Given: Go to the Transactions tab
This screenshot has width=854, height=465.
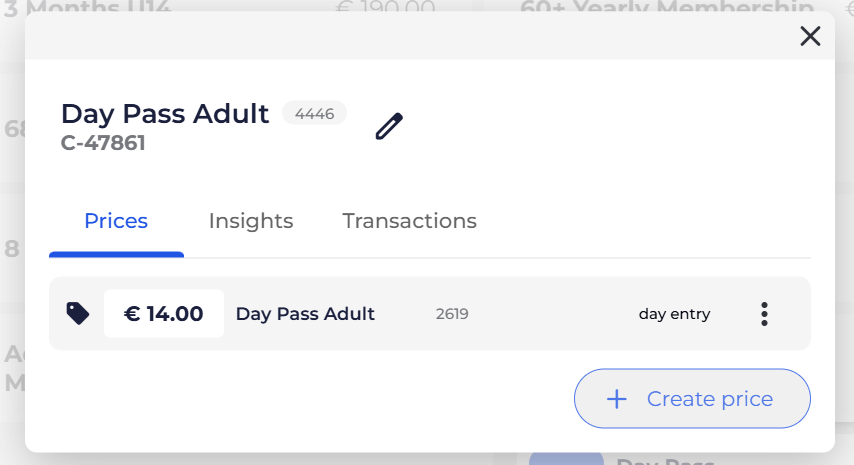Looking at the screenshot, I should click(409, 221).
